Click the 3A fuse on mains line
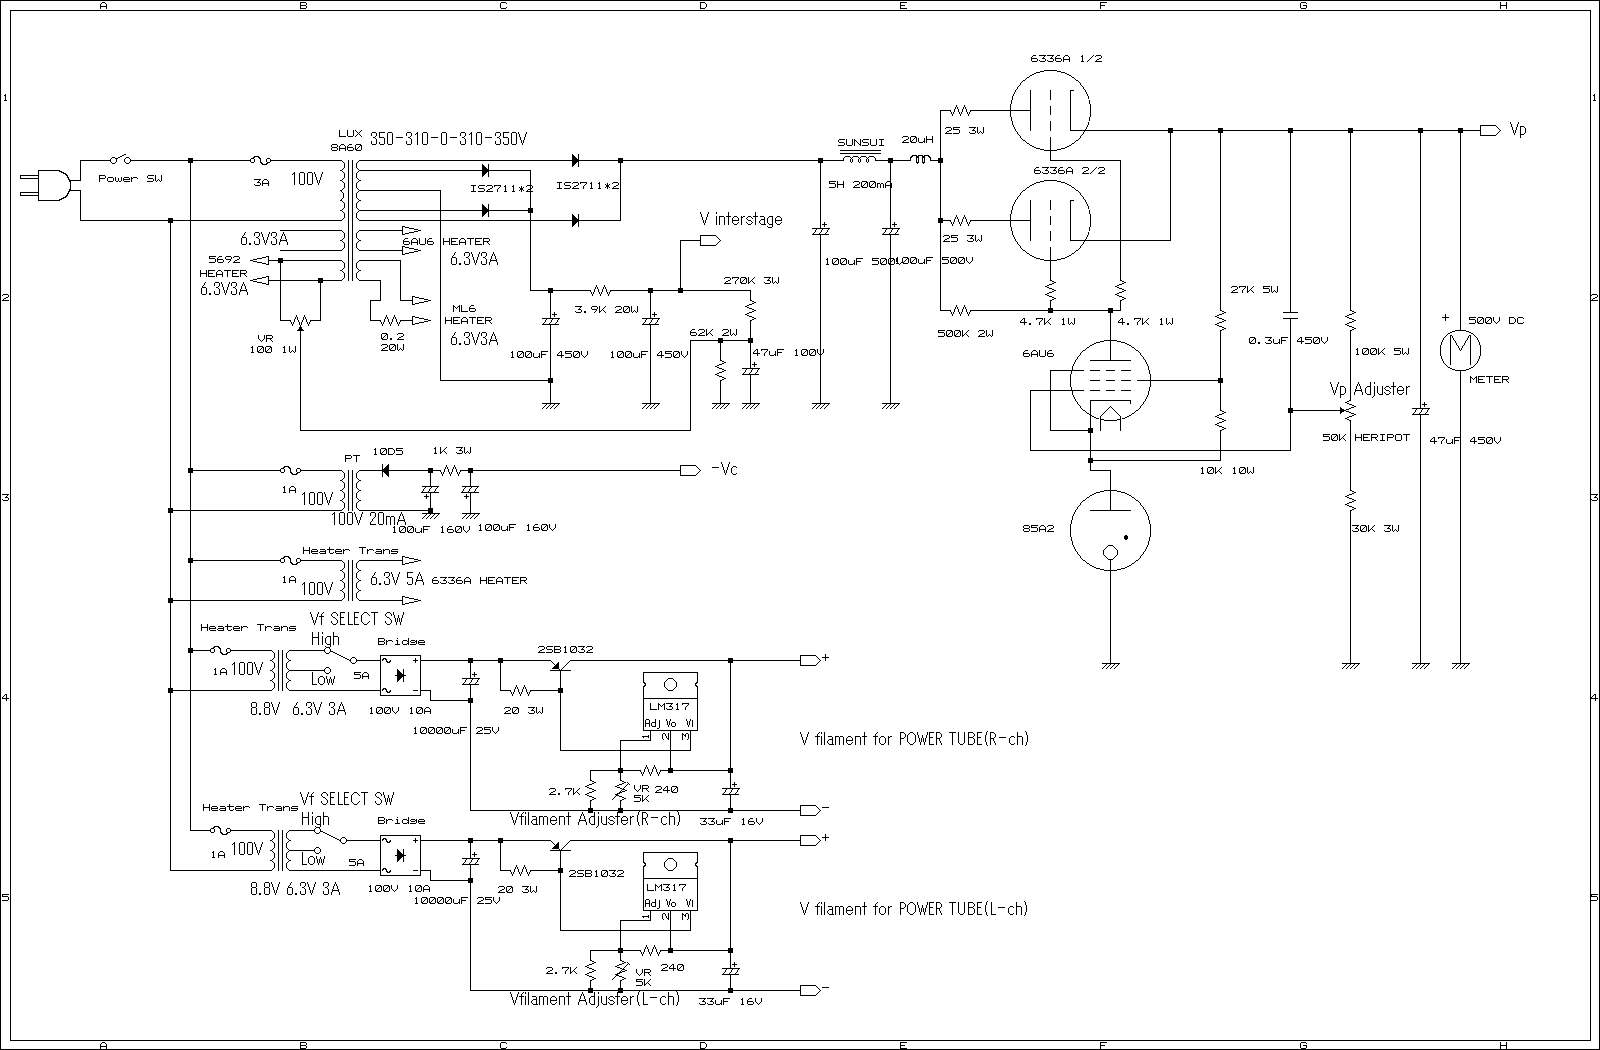 tap(261, 160)
